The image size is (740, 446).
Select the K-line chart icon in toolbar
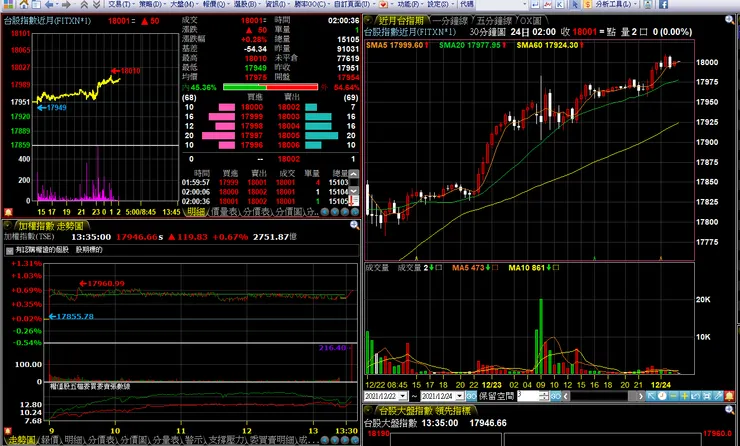[x=560, y=4]
